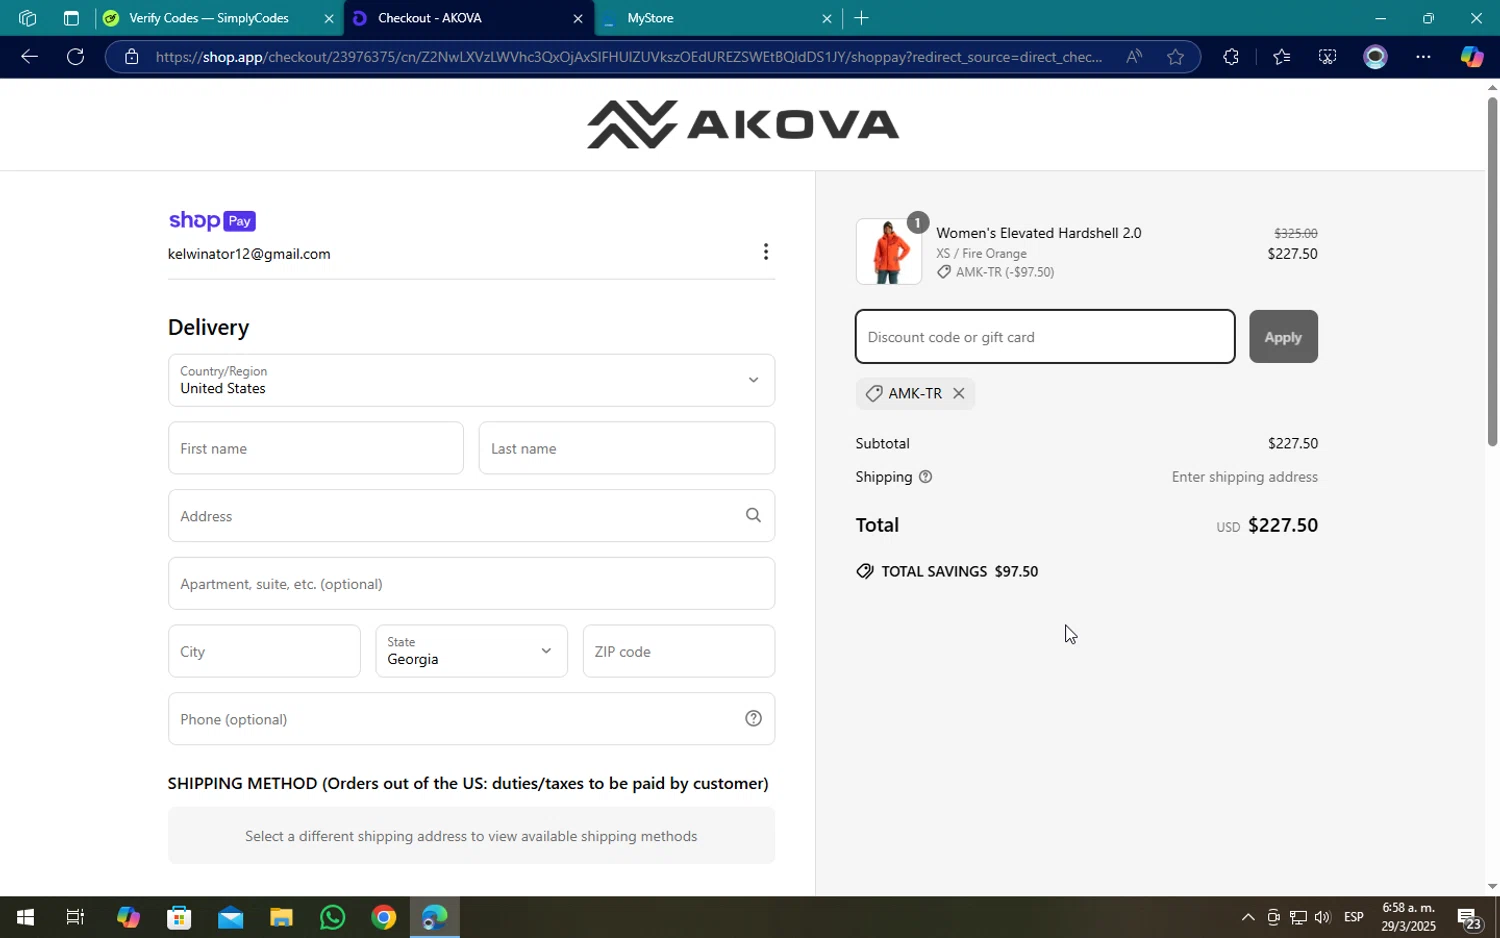
Task: Open browser essentials icon
Action: coord(1327,57)
